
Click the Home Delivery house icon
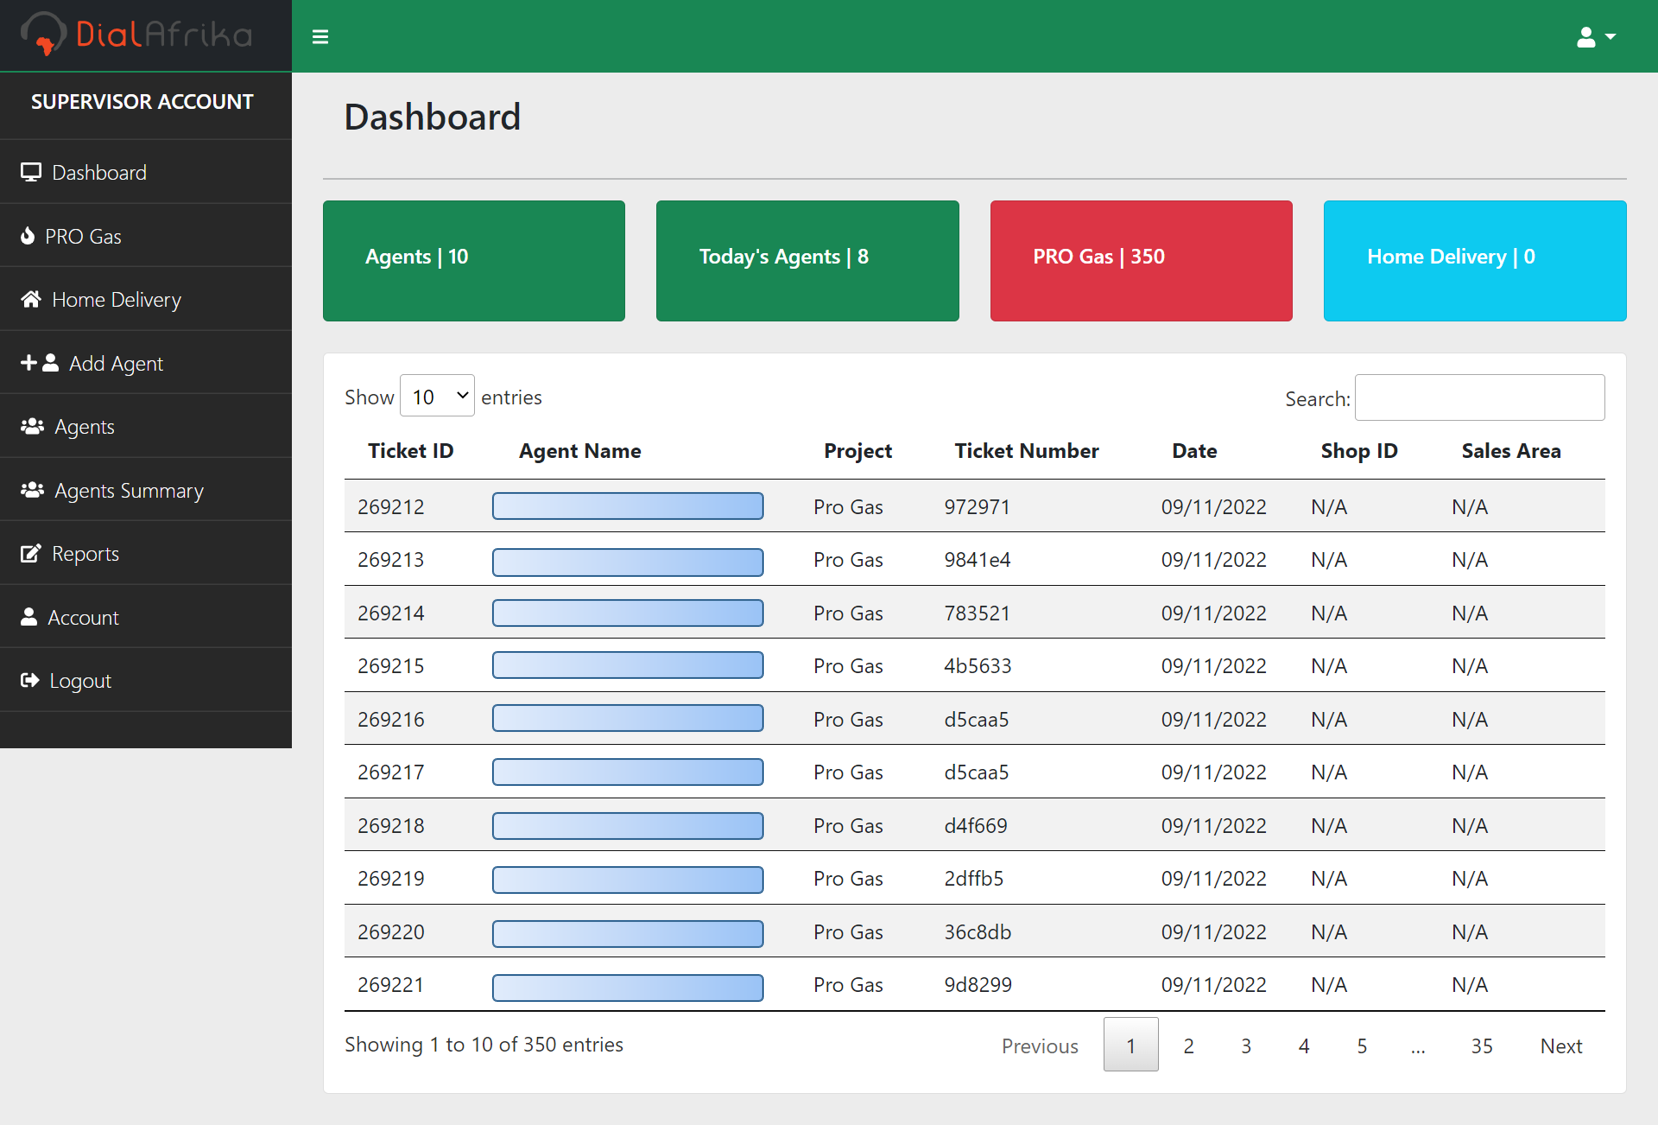point(31,299)
